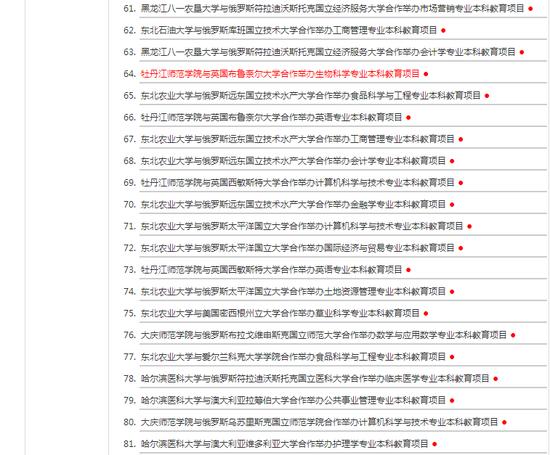Open item 79 哈尔滨医科大学 公共事业管理 link
Screen dimensions: 550x455
(293, 400)
